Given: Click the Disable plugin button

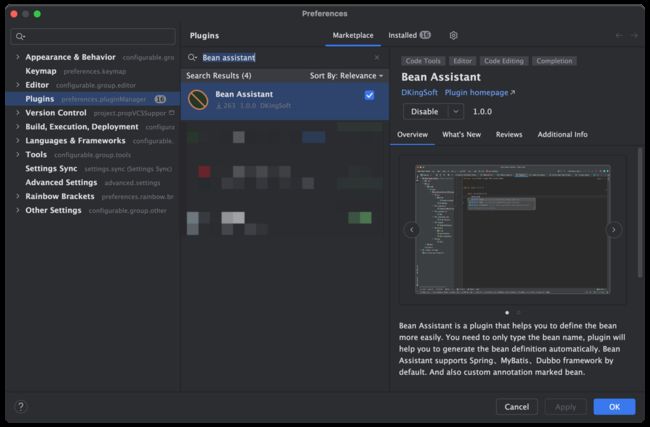Looking at the screenshot, I should (x=425, y=112).
